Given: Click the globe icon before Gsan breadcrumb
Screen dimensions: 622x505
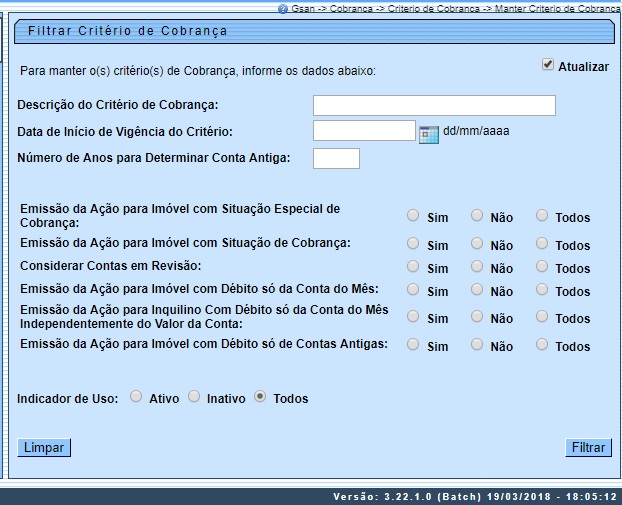Looking at the screenshot, I should (283, 8).
